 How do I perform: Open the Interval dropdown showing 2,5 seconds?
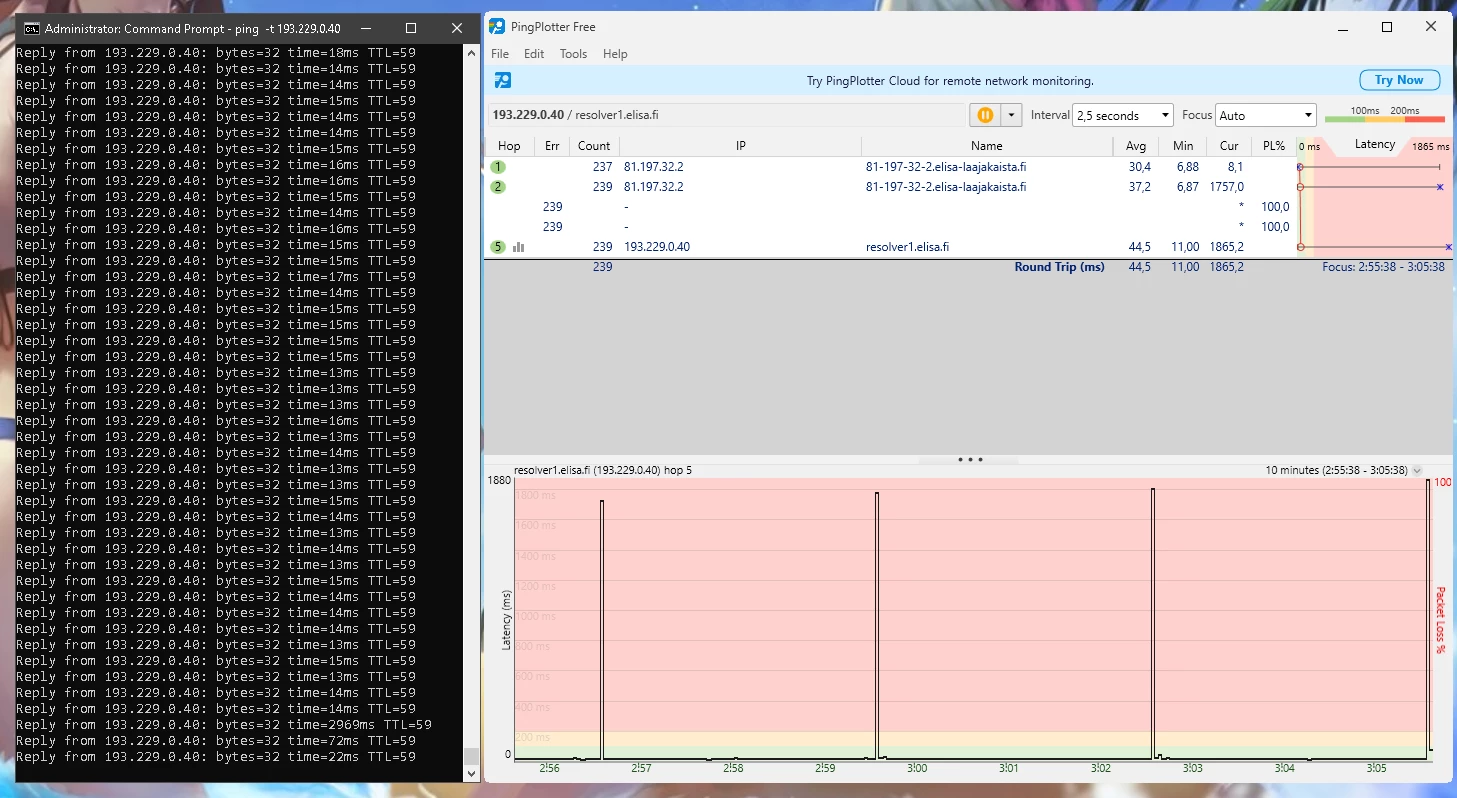[x=1122, y=115]
